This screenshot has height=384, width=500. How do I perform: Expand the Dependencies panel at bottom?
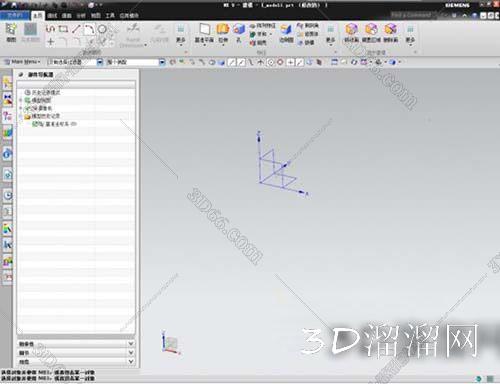pyautogui.click(x=76, y=344)
